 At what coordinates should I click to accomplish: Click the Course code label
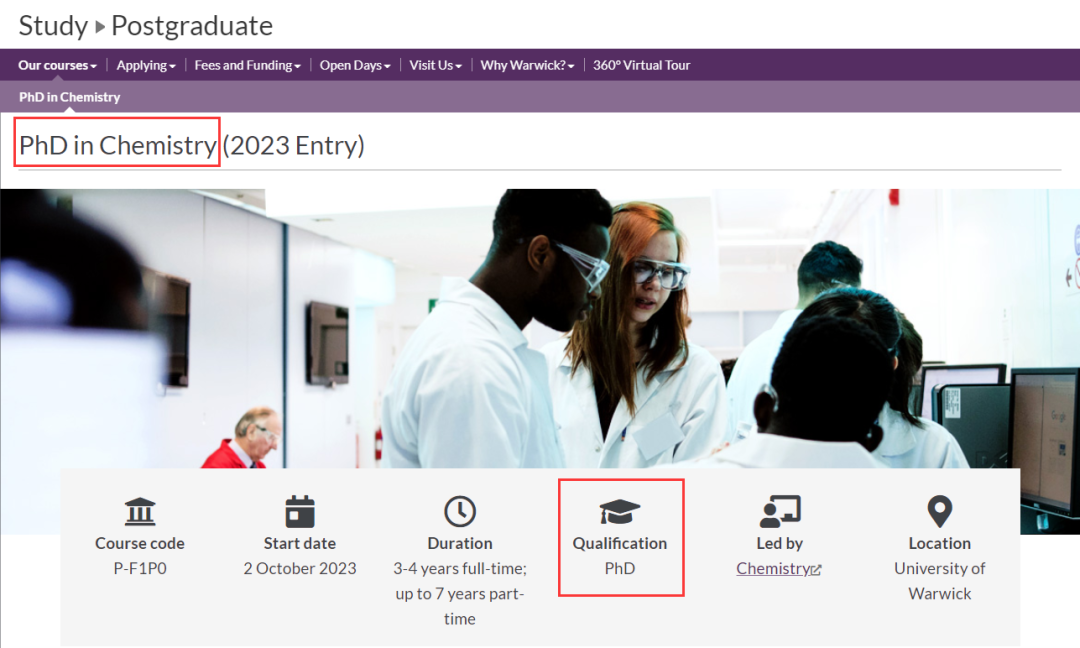[x=140, y=543]
